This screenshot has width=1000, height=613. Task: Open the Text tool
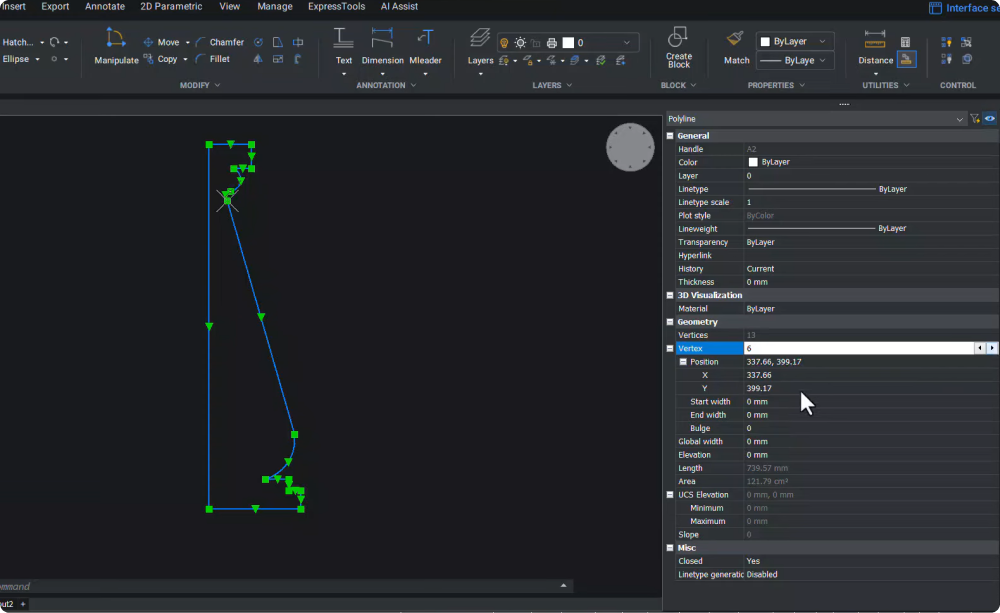click(x=343, y=47)
